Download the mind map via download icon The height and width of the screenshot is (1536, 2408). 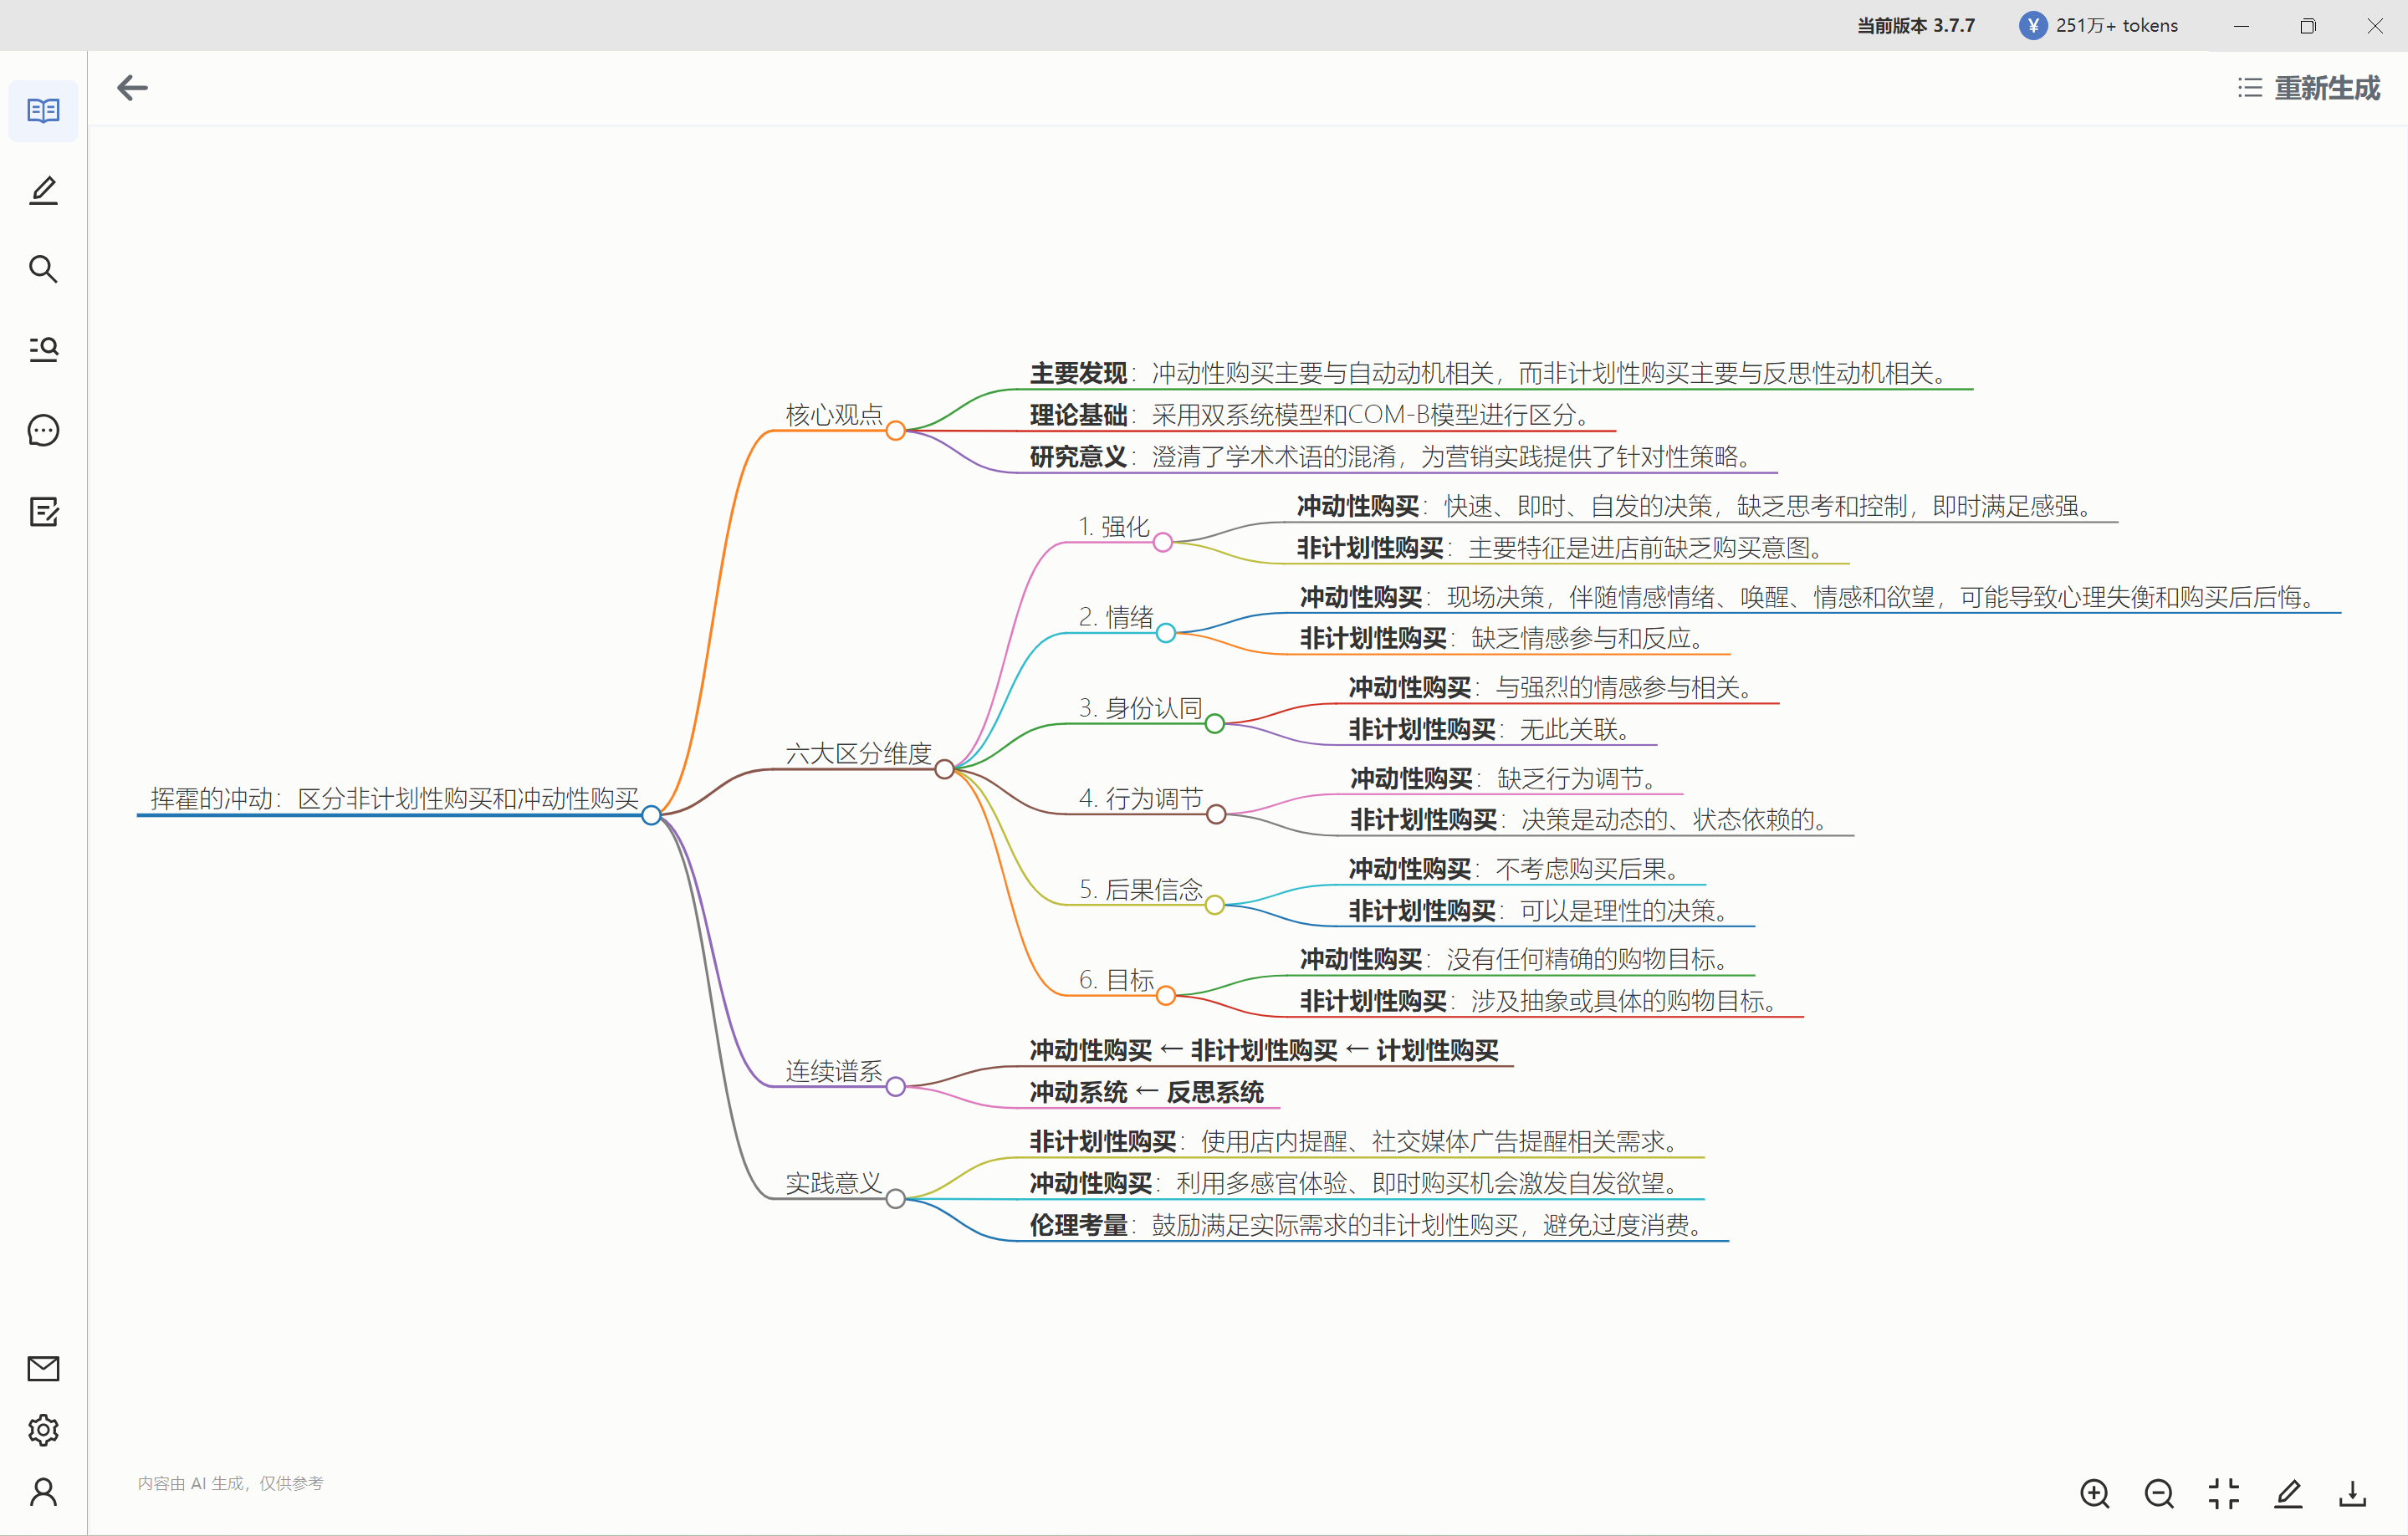[2352, 1493]
